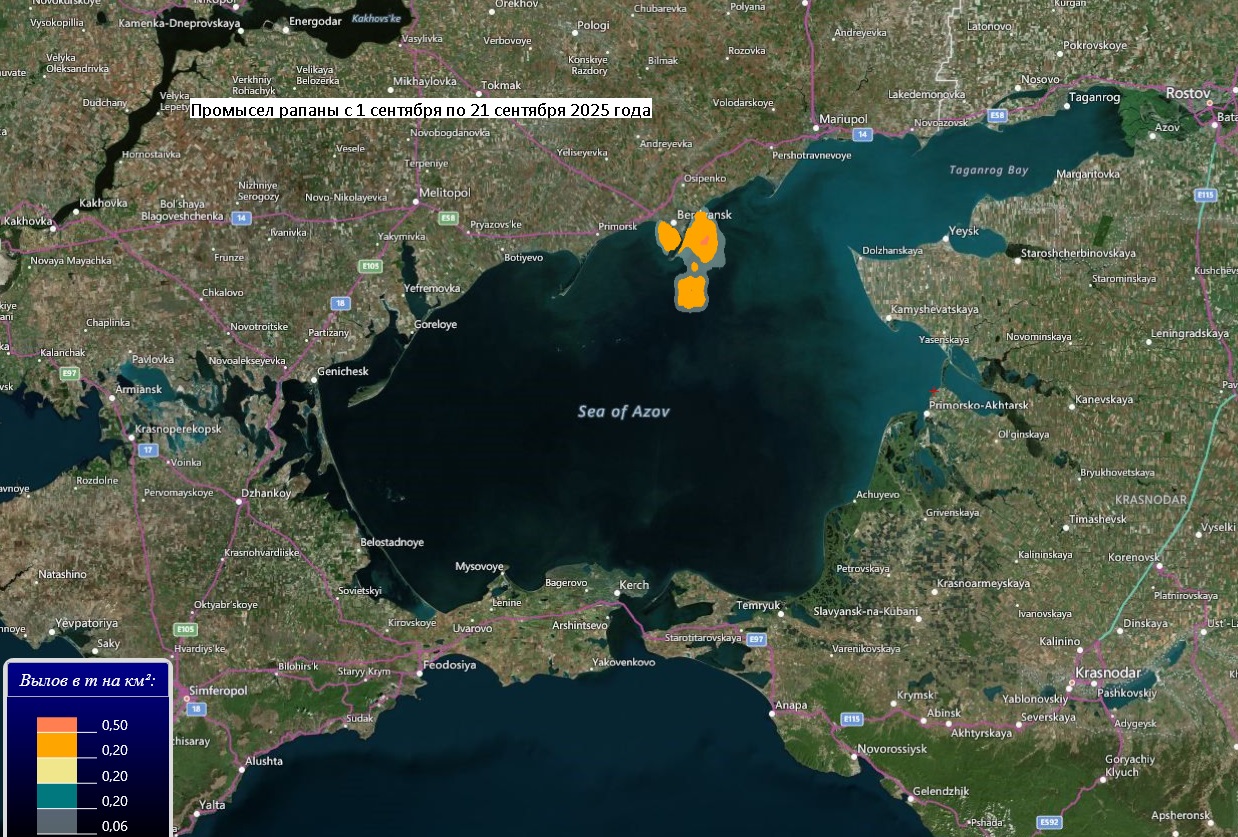Select the red-orange 0,50 legend swatch
The height and width of the screenshot is (837, 1238).
coord(57,725)
